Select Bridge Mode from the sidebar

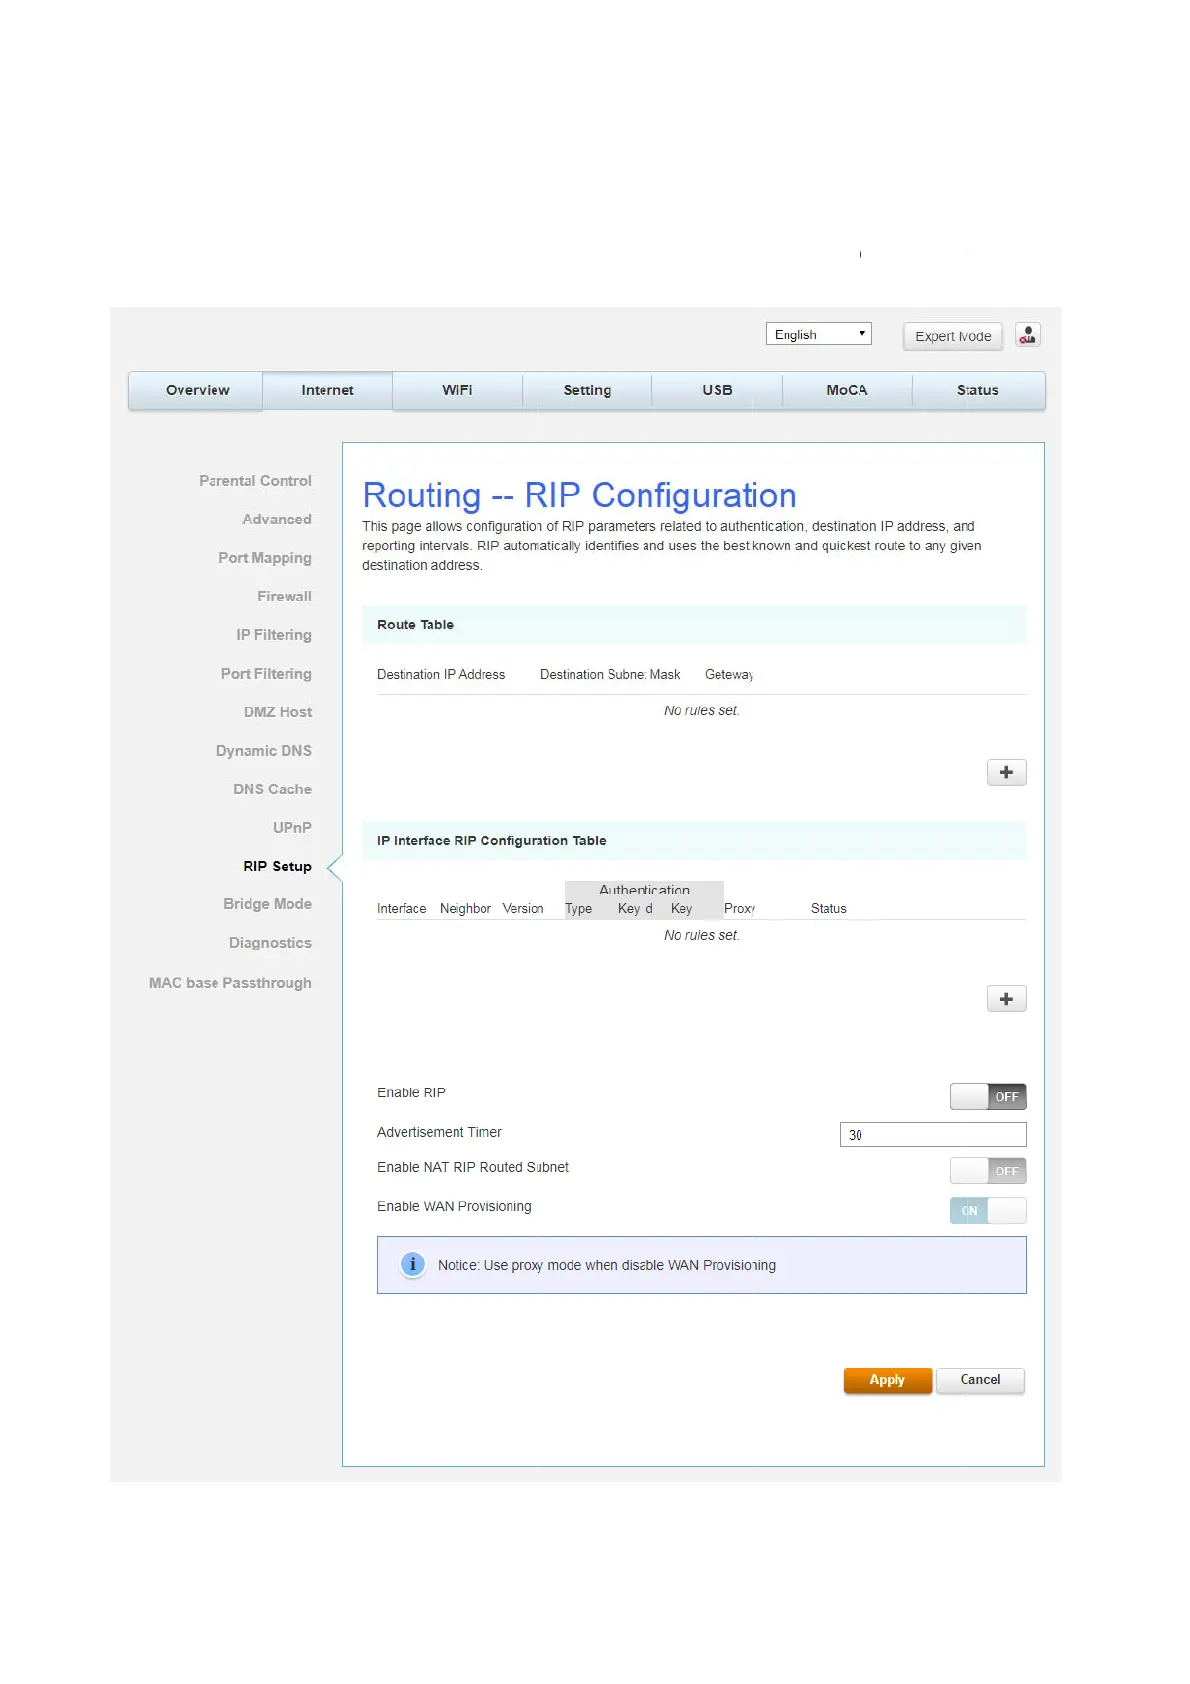tap(267, 904)
